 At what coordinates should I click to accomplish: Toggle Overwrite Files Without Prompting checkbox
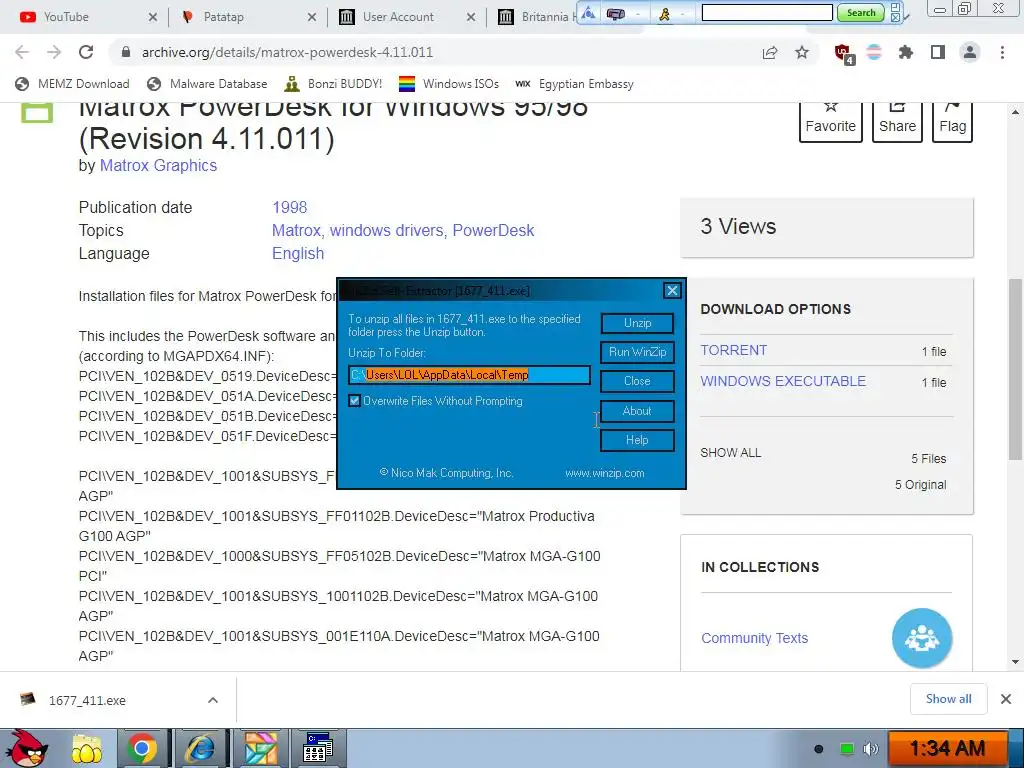(x=355, y=400)
